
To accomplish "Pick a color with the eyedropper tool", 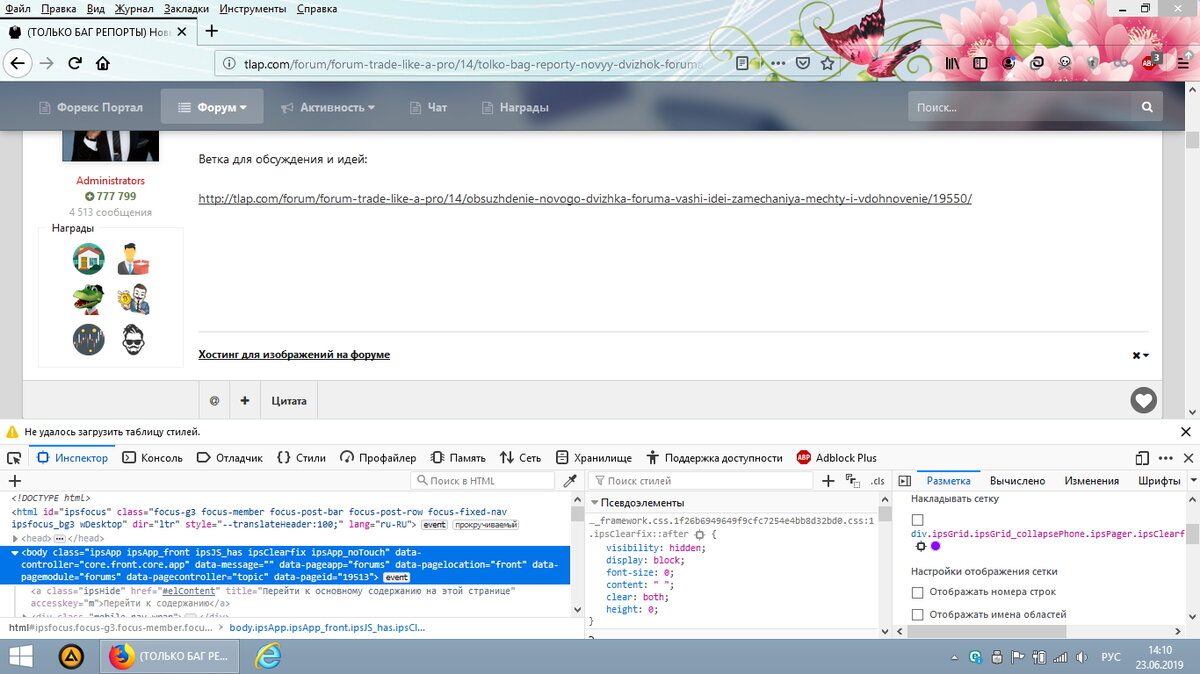I will click(570, 481).
